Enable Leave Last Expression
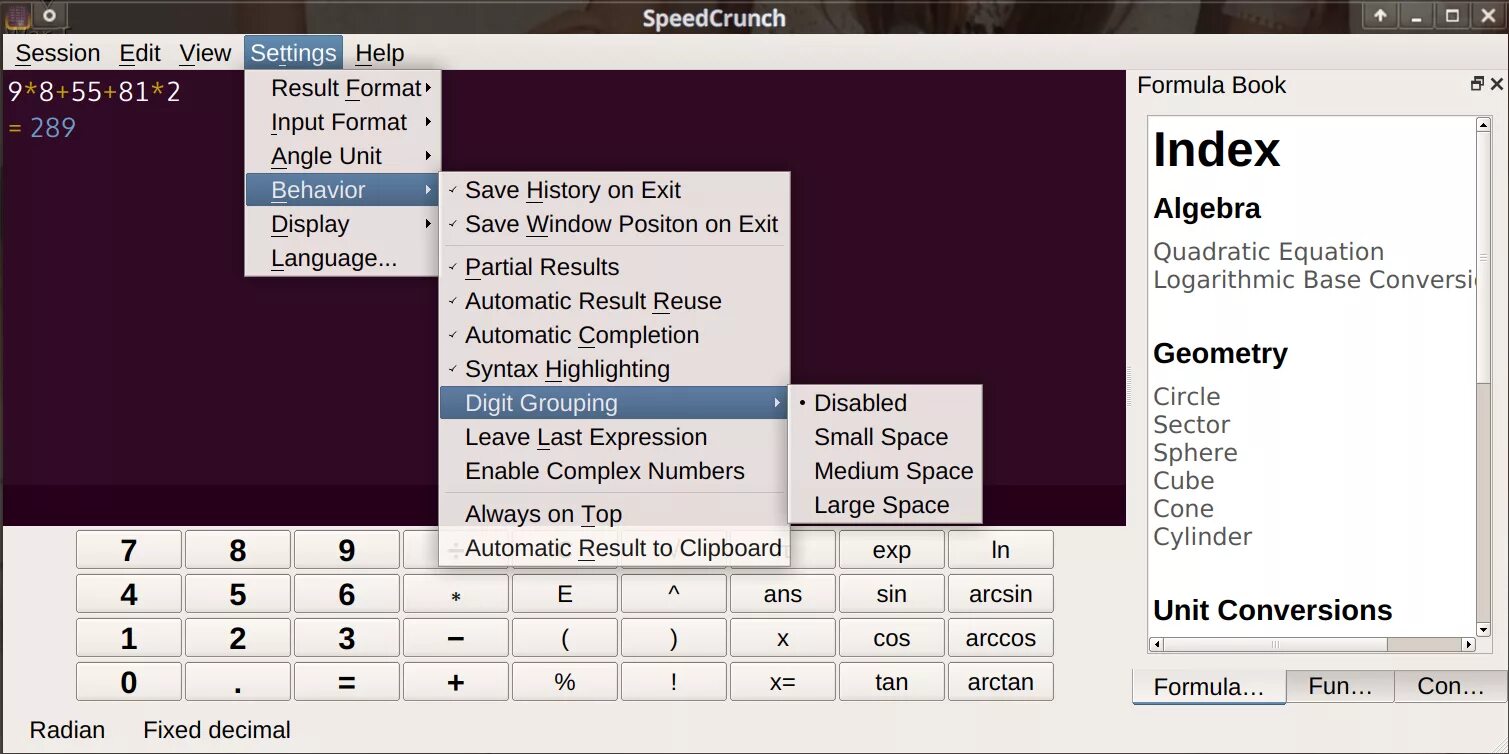 pyautogui.click(x=615, y=437)
